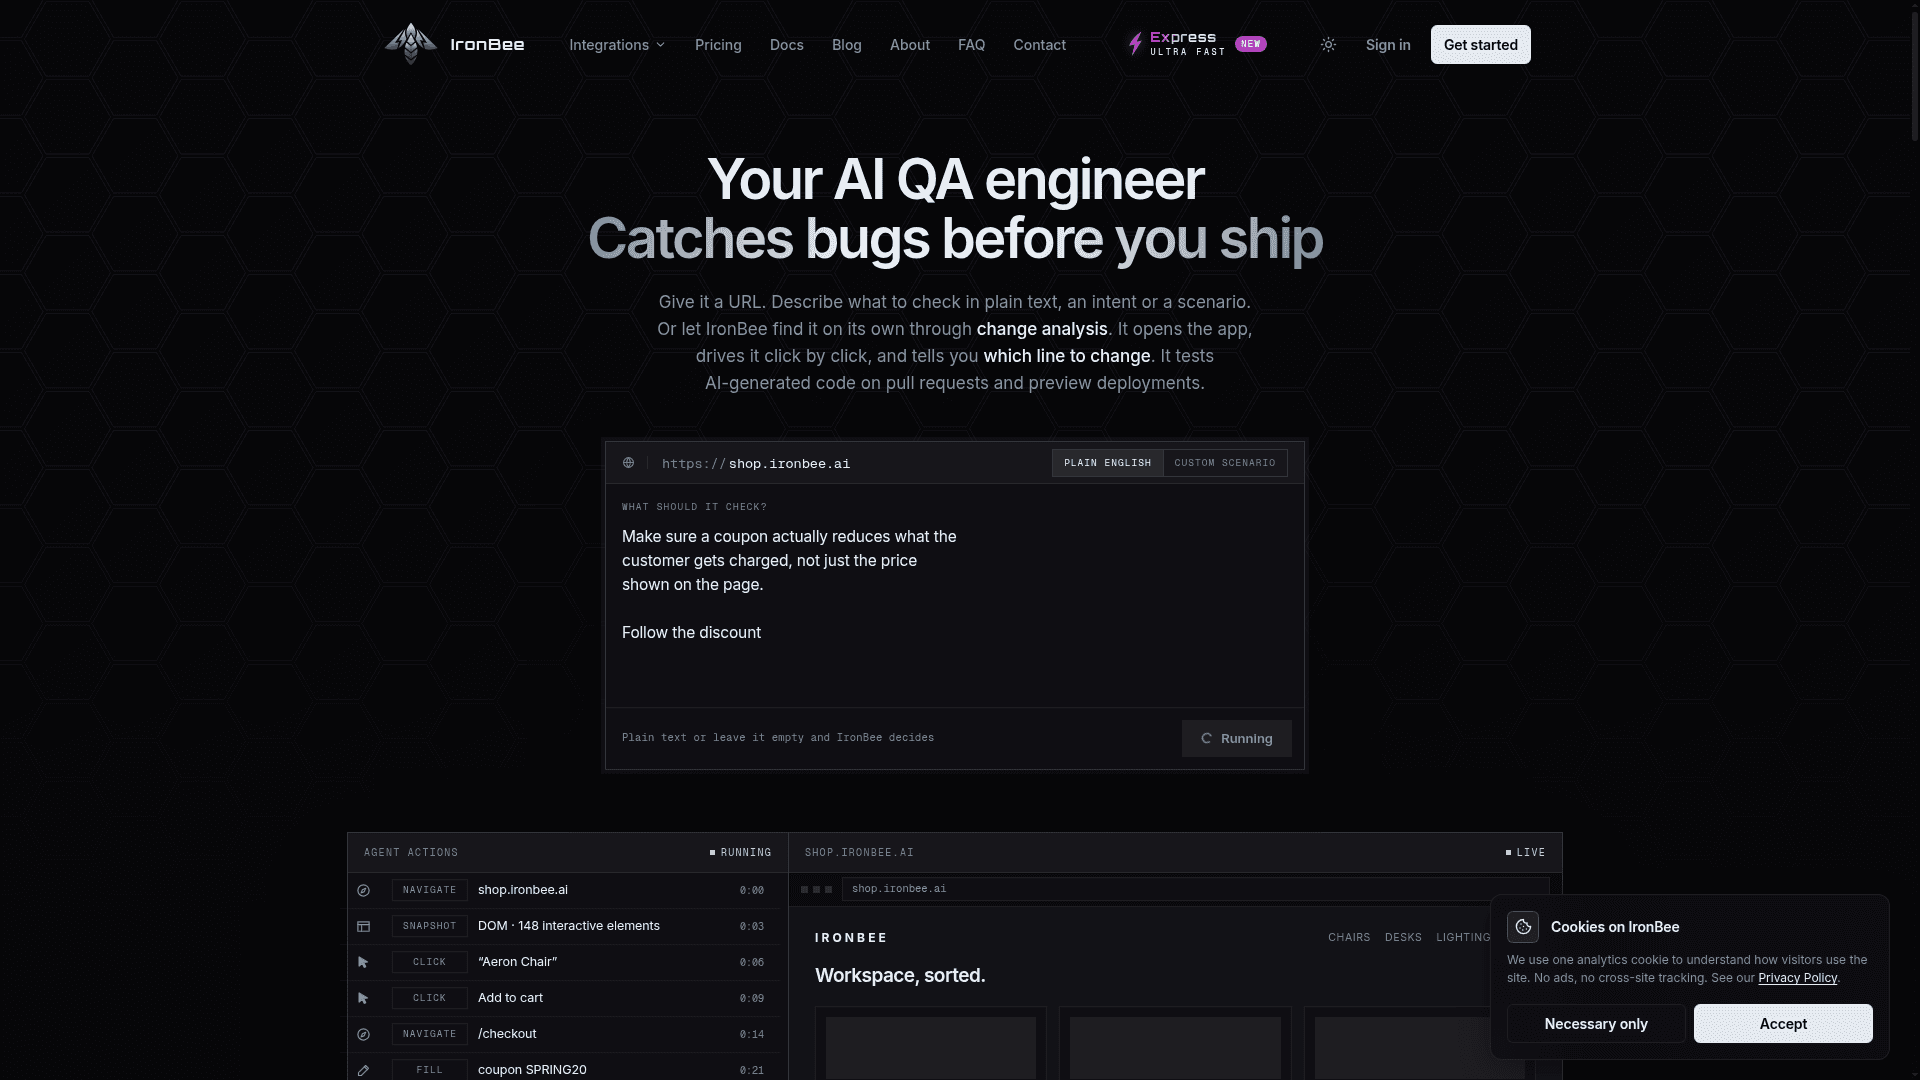
Task: Open the About page
Action: [910, 45]
